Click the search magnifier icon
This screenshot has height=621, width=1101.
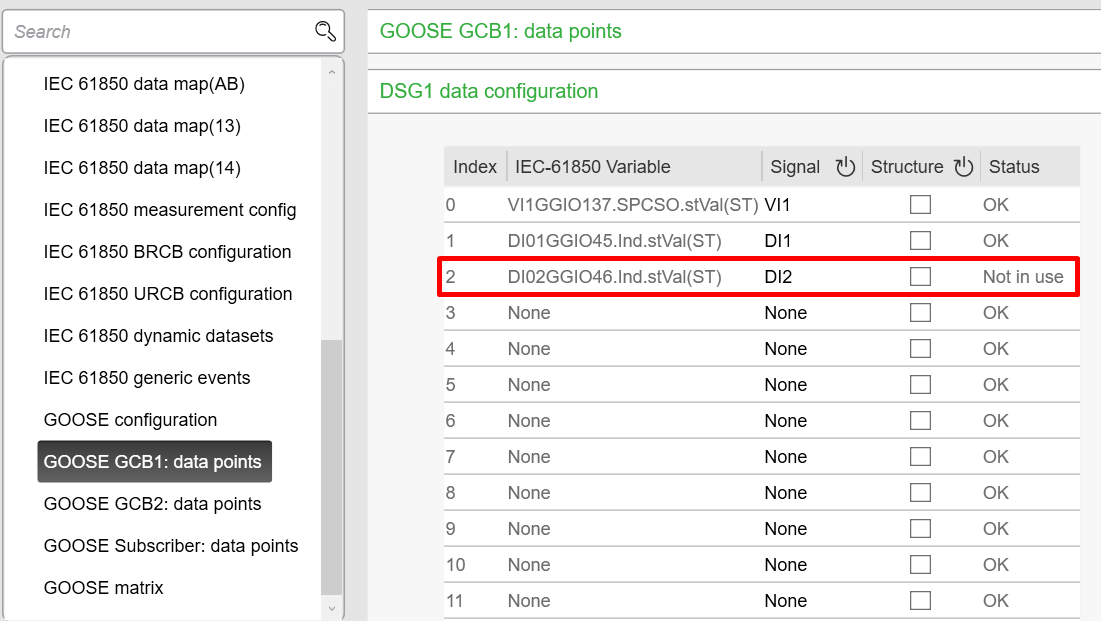pos(325,31)
